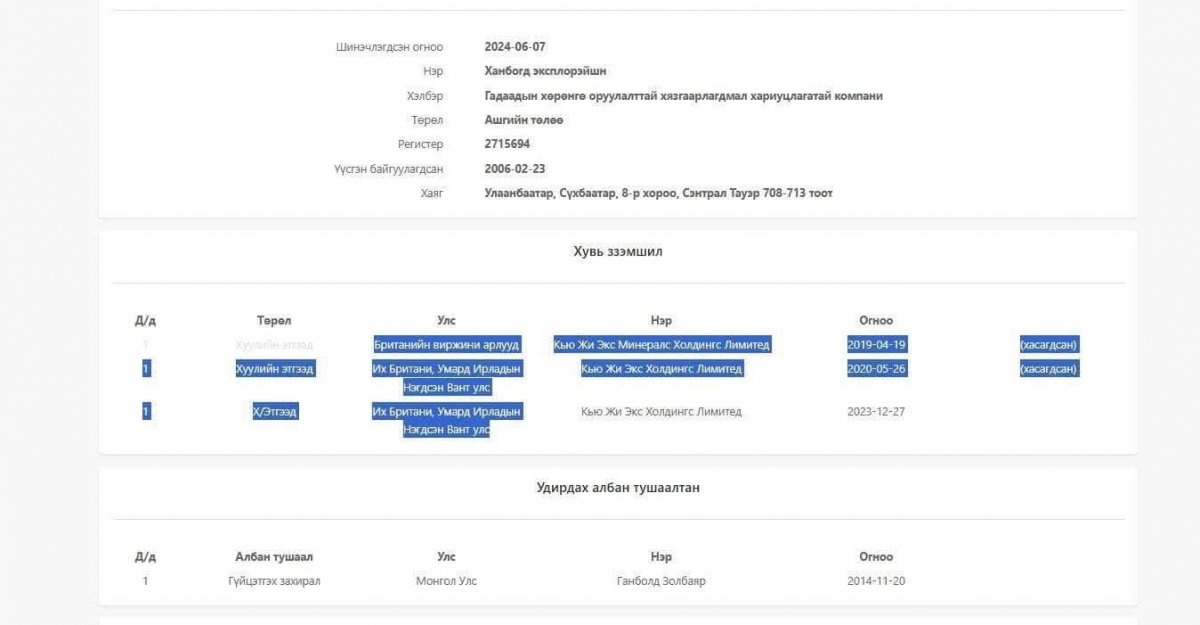This screenshot has width=1200, height=625.
Task: Select the Улаанбаатар, Сүхбаатар address text
Action: point(658,193)
